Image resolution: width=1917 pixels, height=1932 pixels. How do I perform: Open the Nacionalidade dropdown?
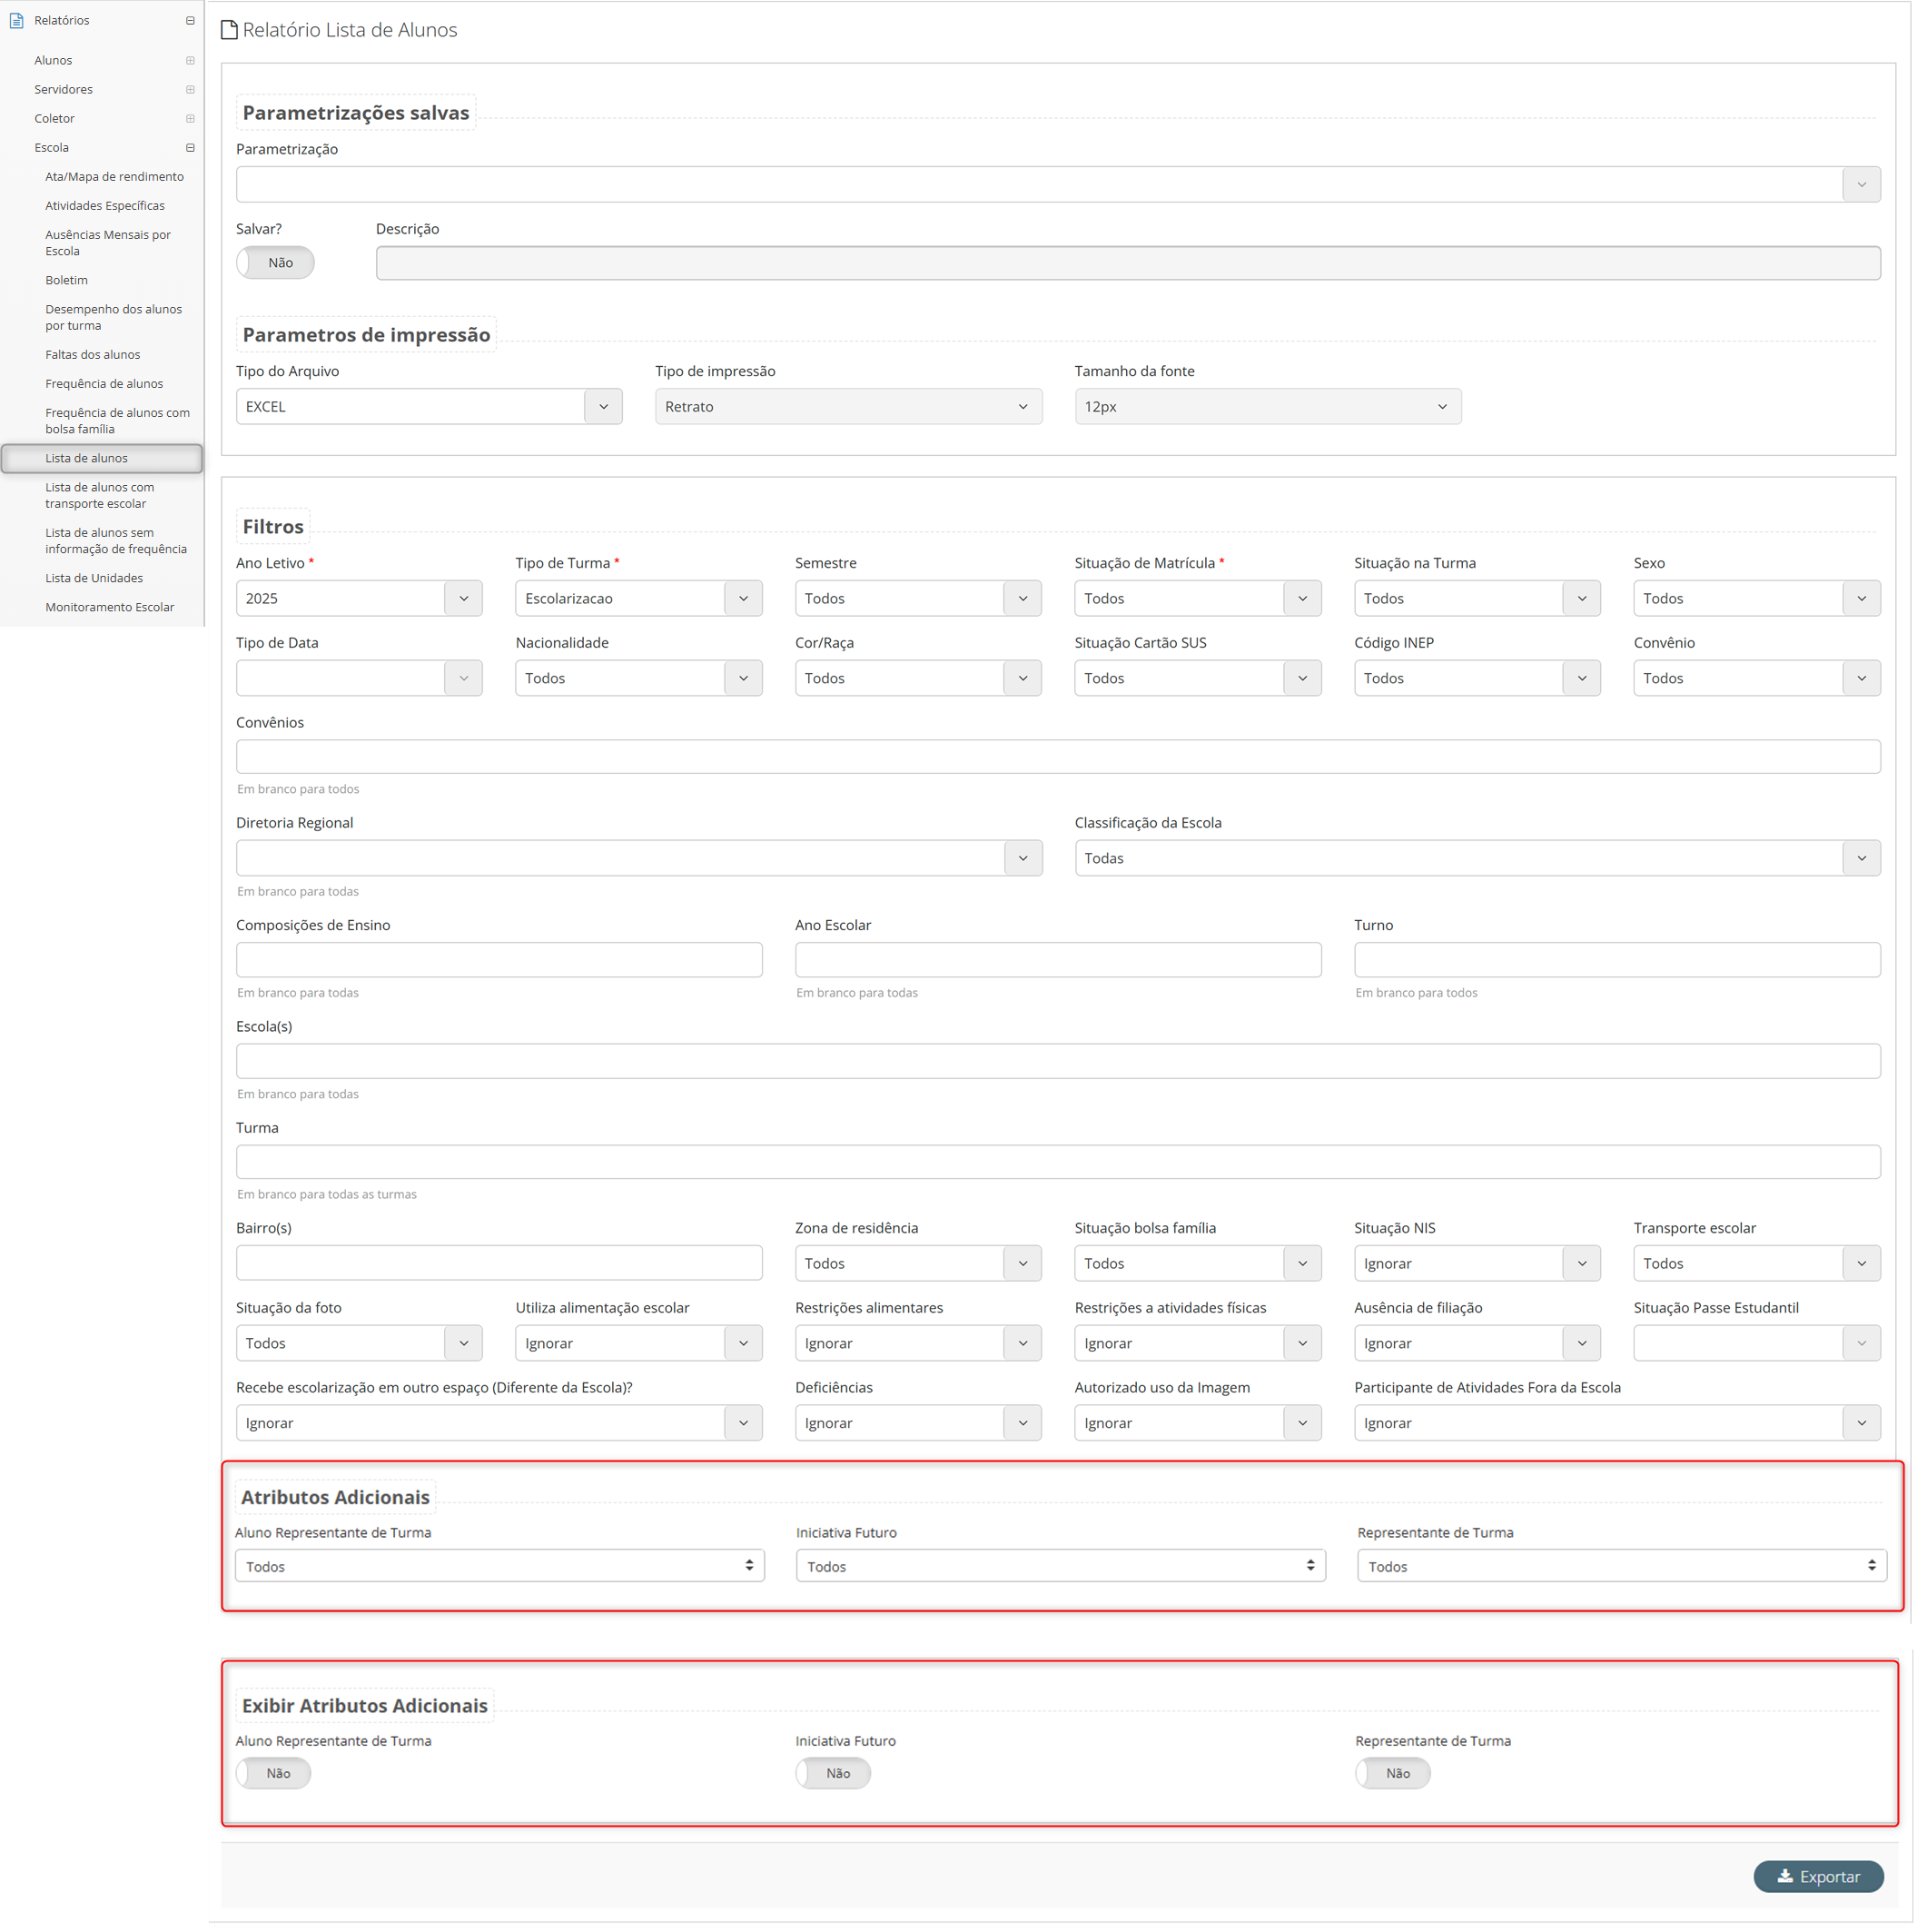(x=639, y=678)
